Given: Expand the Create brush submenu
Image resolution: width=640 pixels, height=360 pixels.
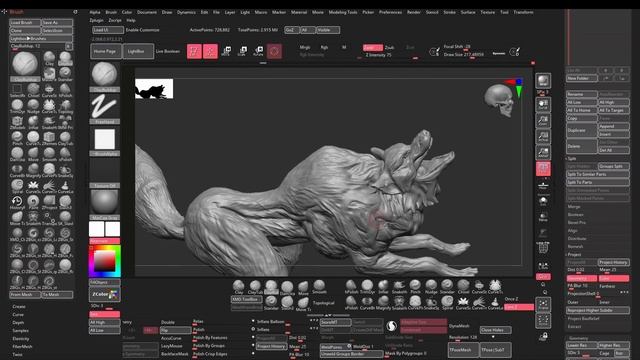Looking at the screenshot, I should point(19,307).
